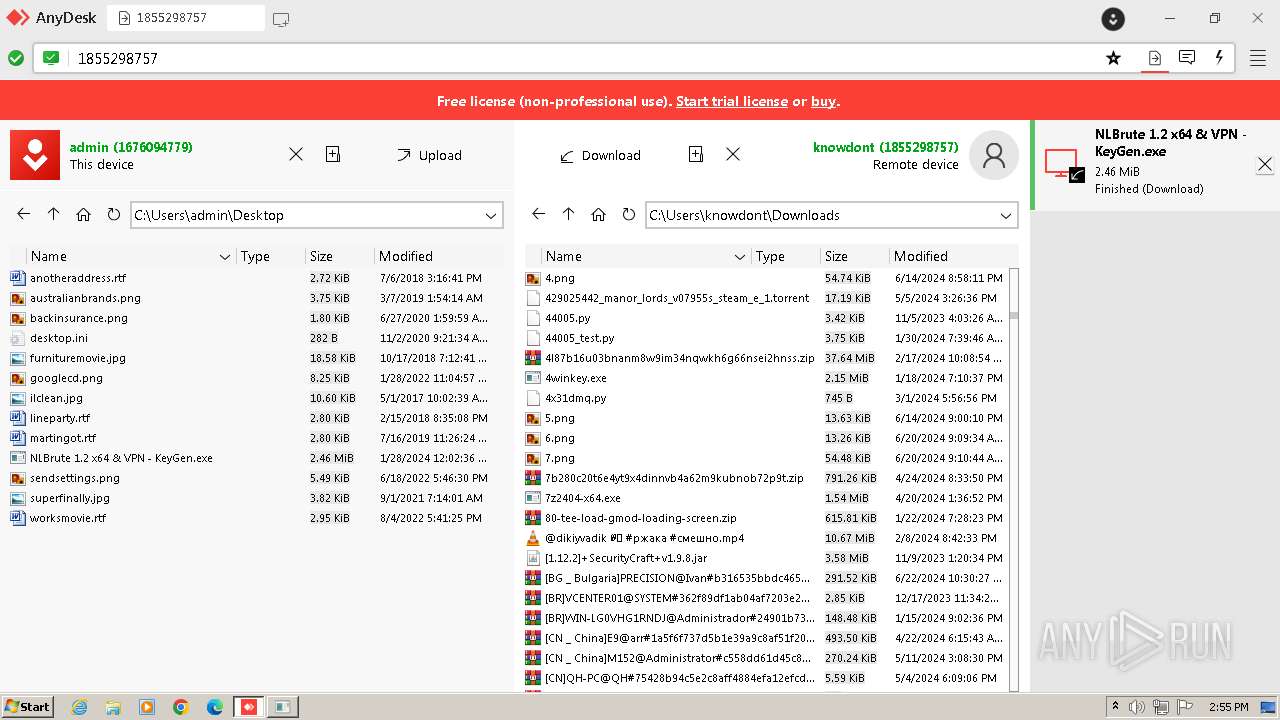Select worksmovie.rtf in local pane

(255, 518)
